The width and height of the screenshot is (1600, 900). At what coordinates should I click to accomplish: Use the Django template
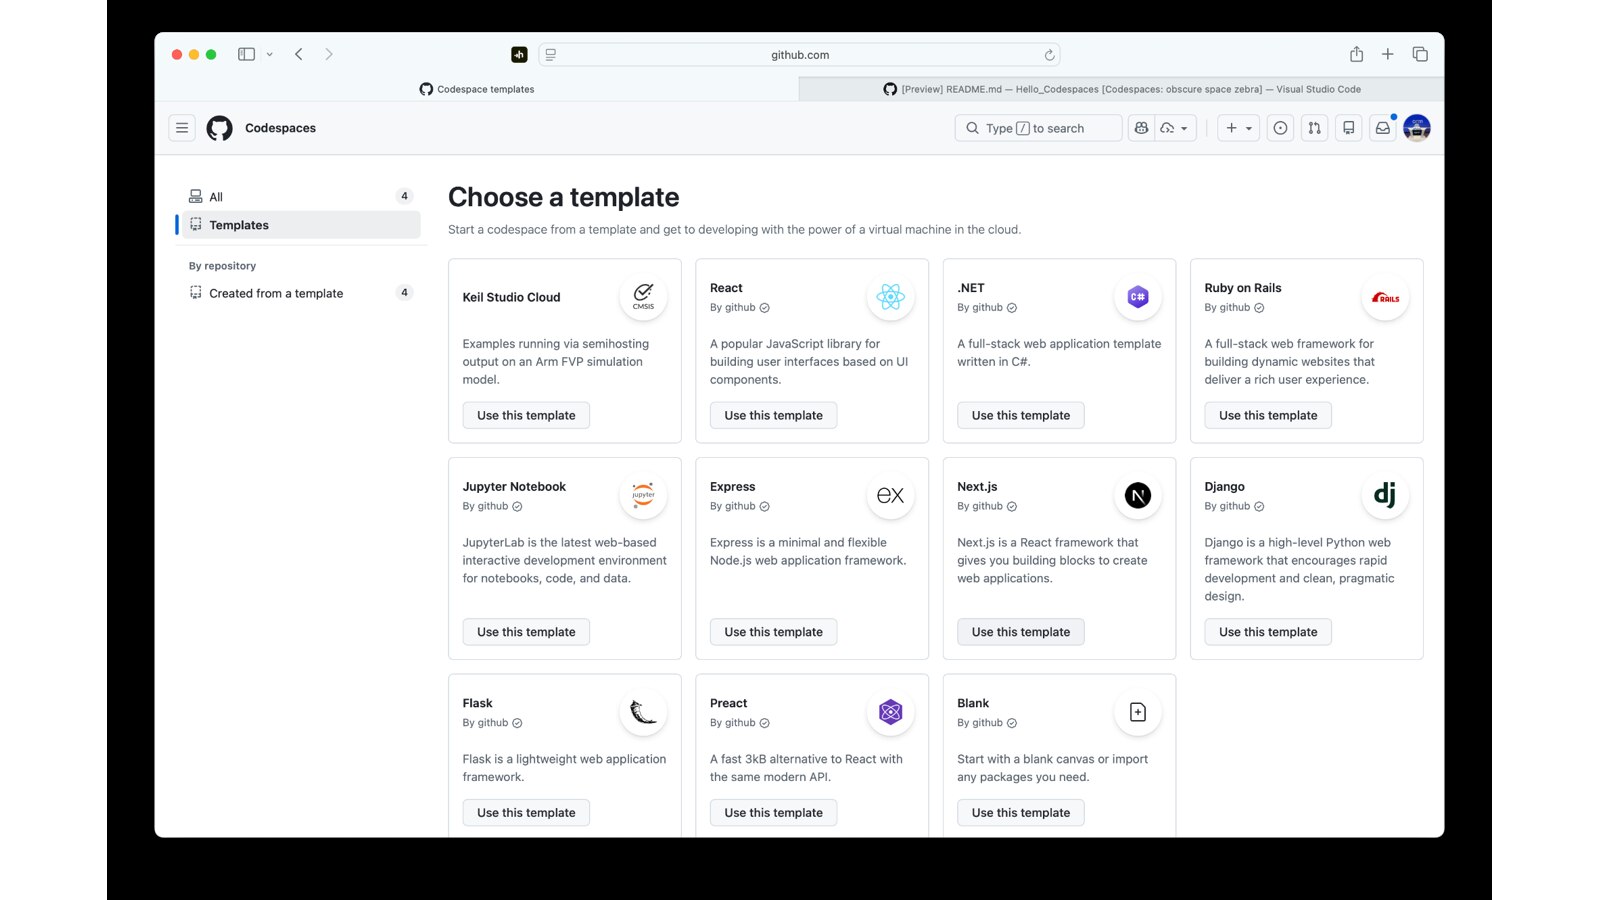1267,632
